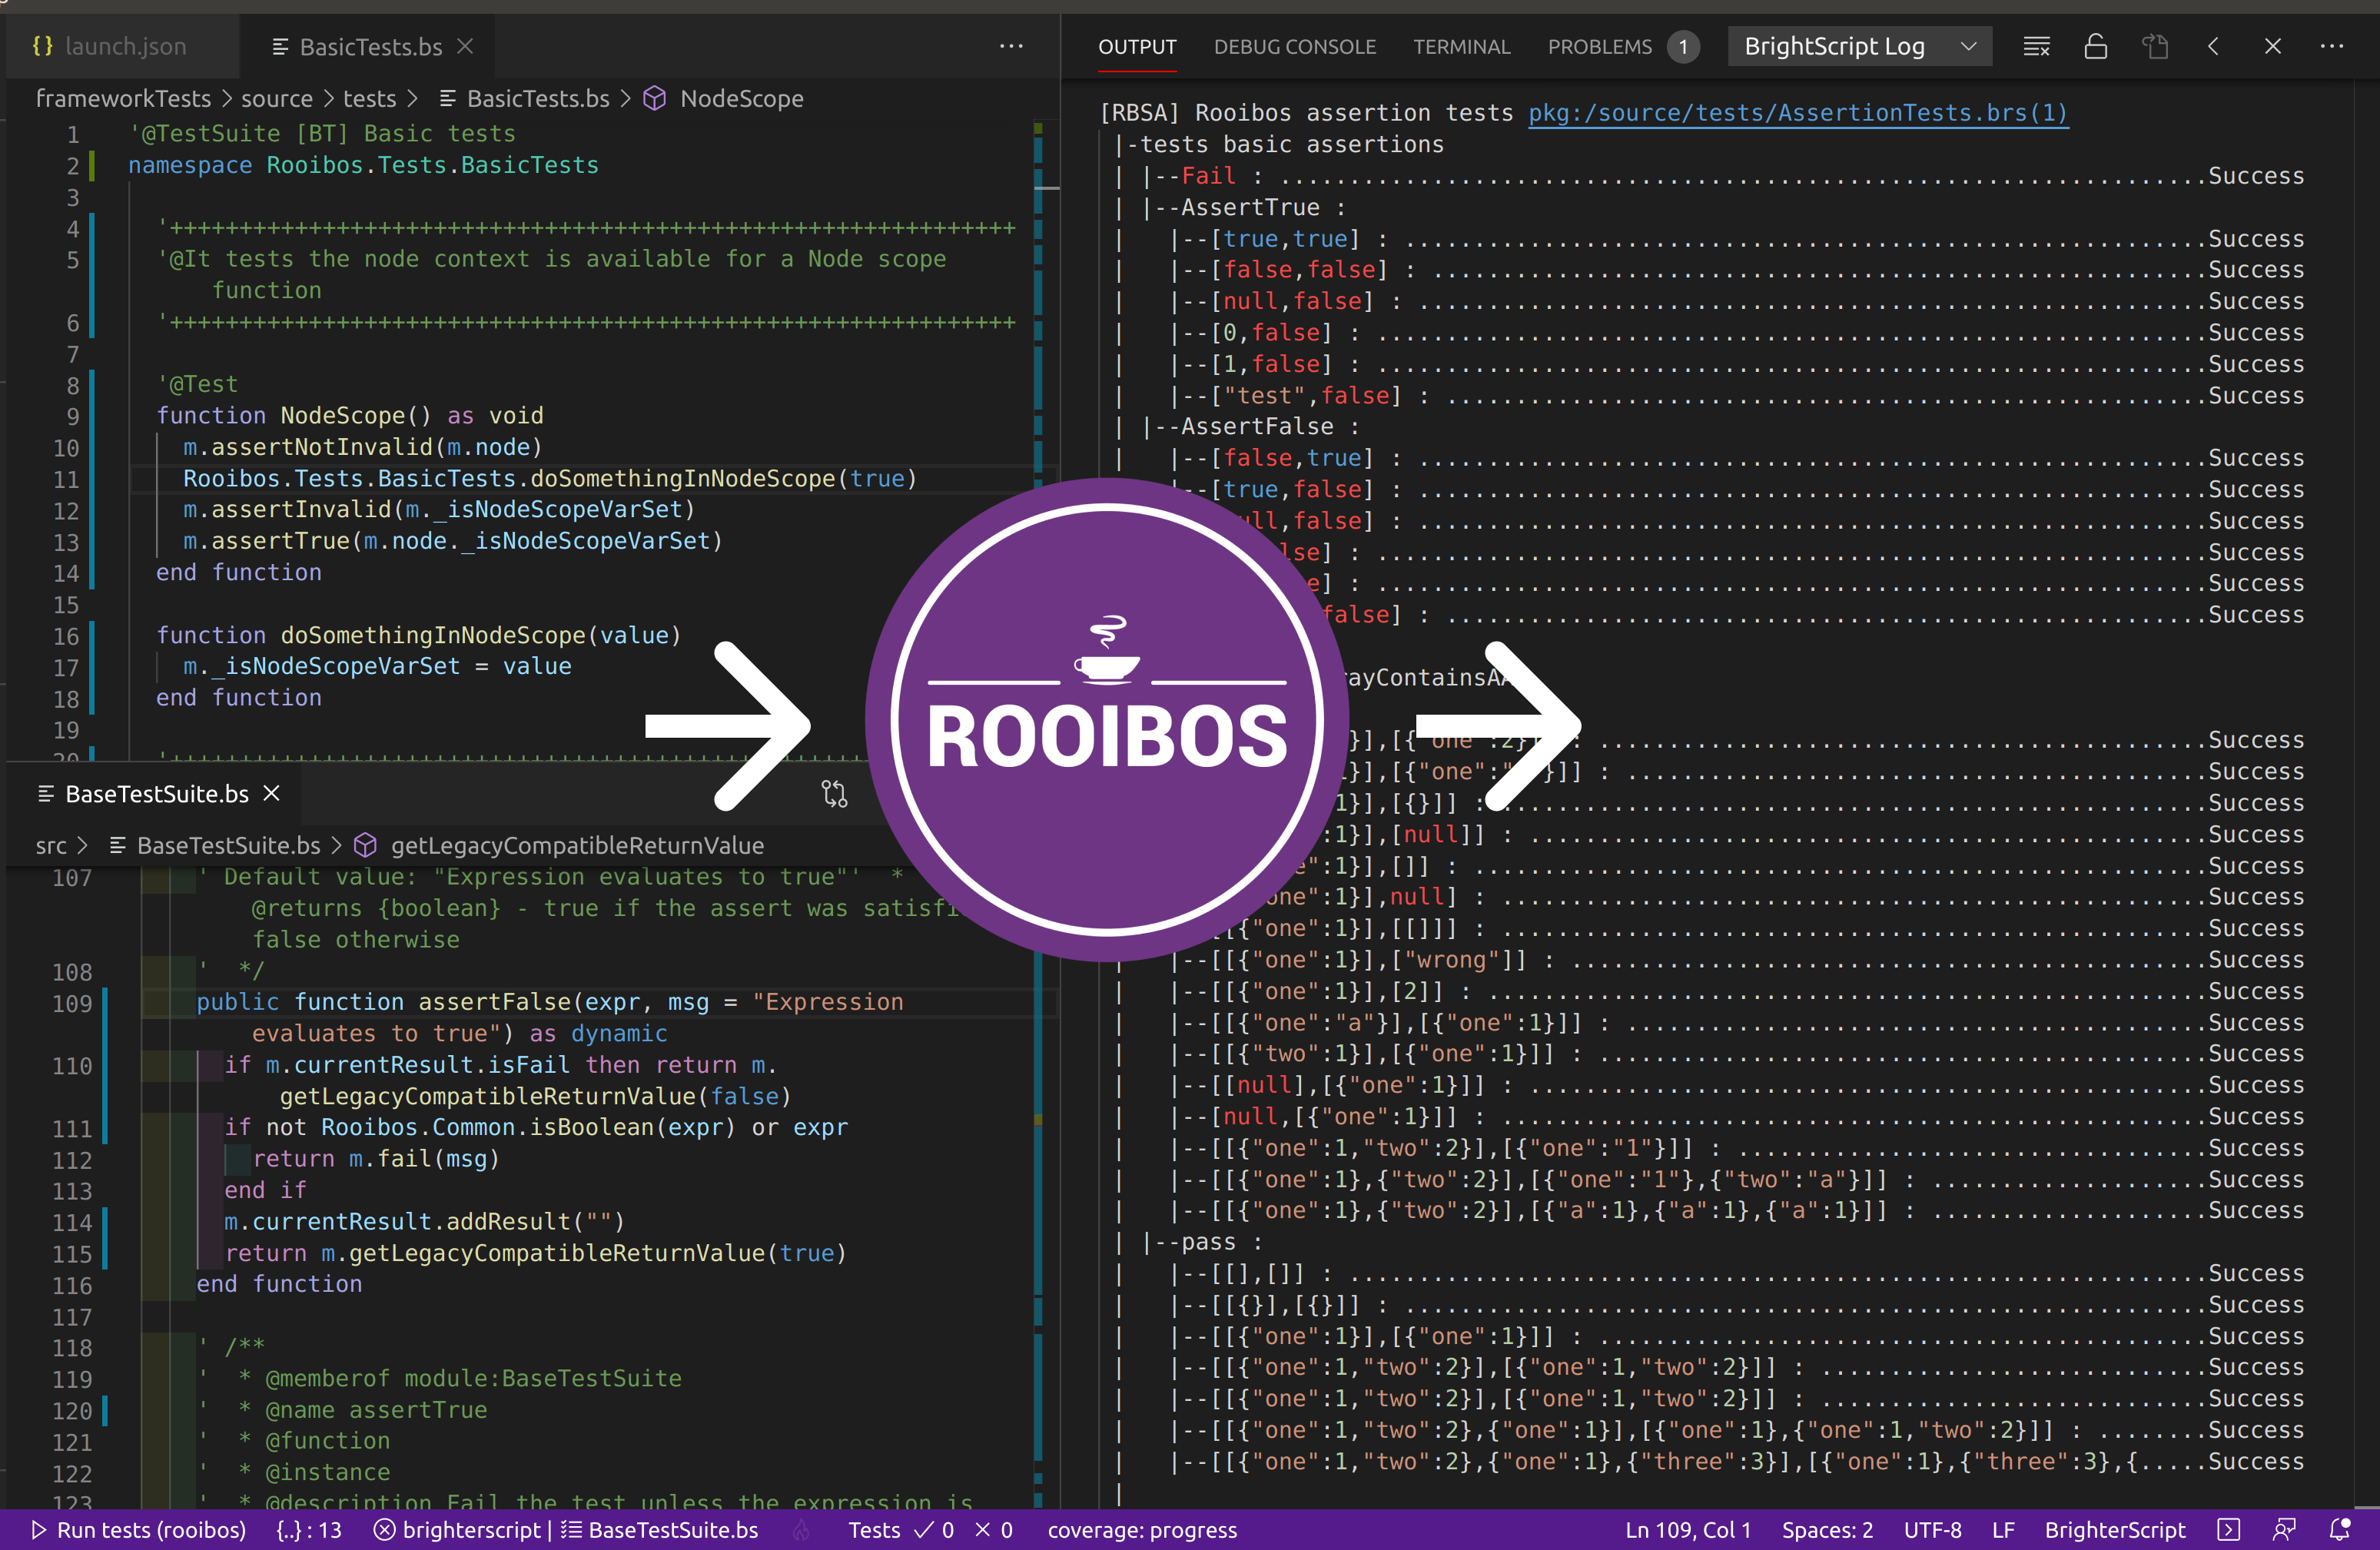The width and height of the screenshot is (2380, 1550).
Task: Click NodeScope in the breadcrumb
Action: (x=741, y=99)
